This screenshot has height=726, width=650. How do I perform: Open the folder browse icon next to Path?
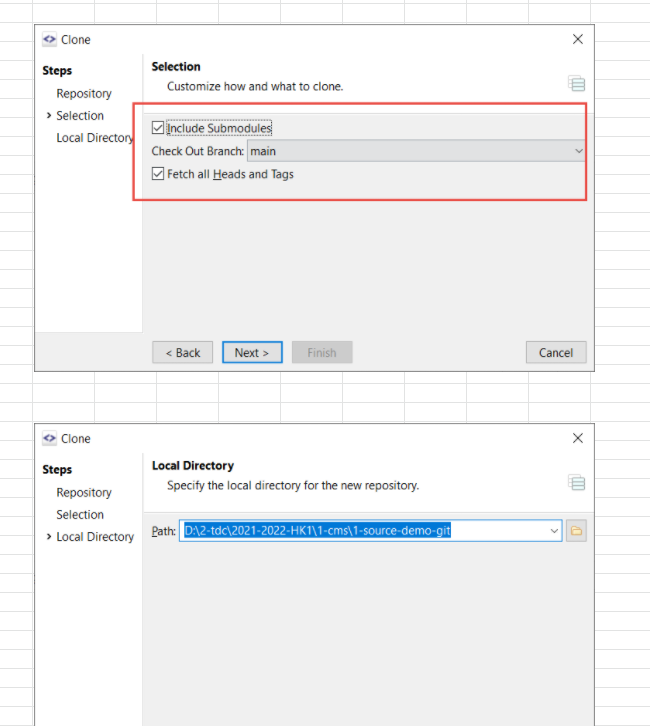click(x=576, y=531)
